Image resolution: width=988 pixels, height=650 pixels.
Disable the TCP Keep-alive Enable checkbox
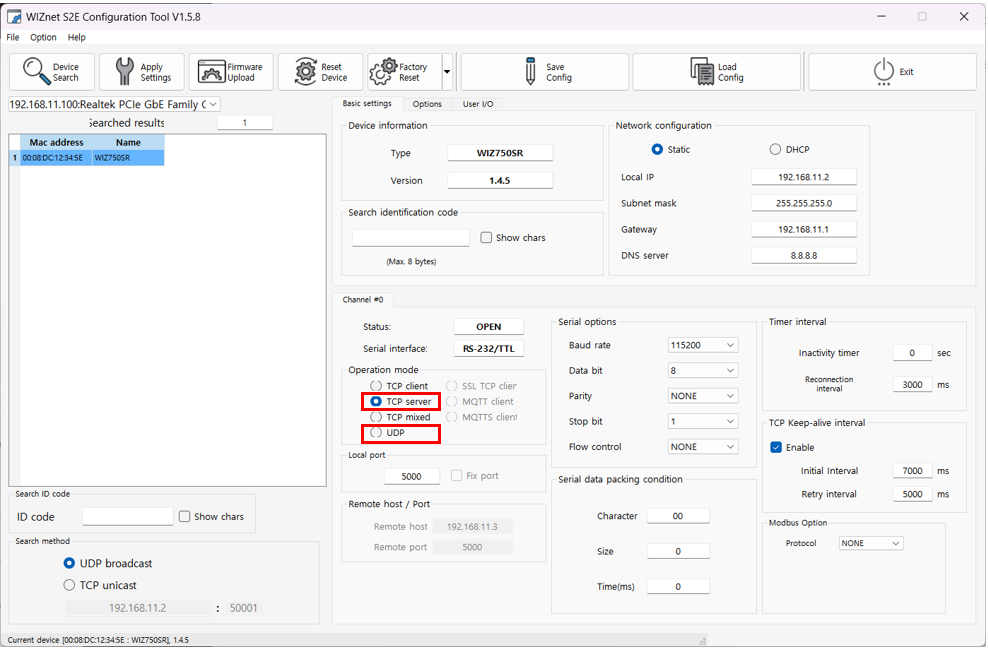[x=776, y=447]
